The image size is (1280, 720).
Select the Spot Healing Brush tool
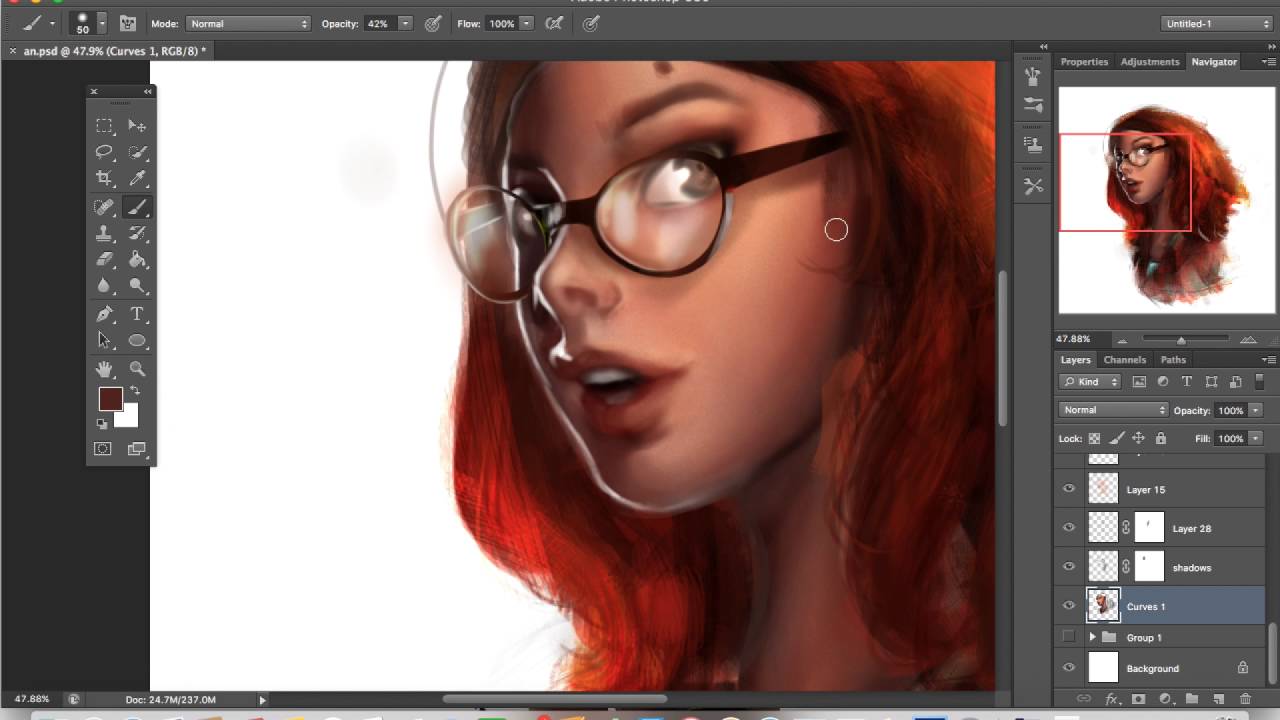point(104,207)
